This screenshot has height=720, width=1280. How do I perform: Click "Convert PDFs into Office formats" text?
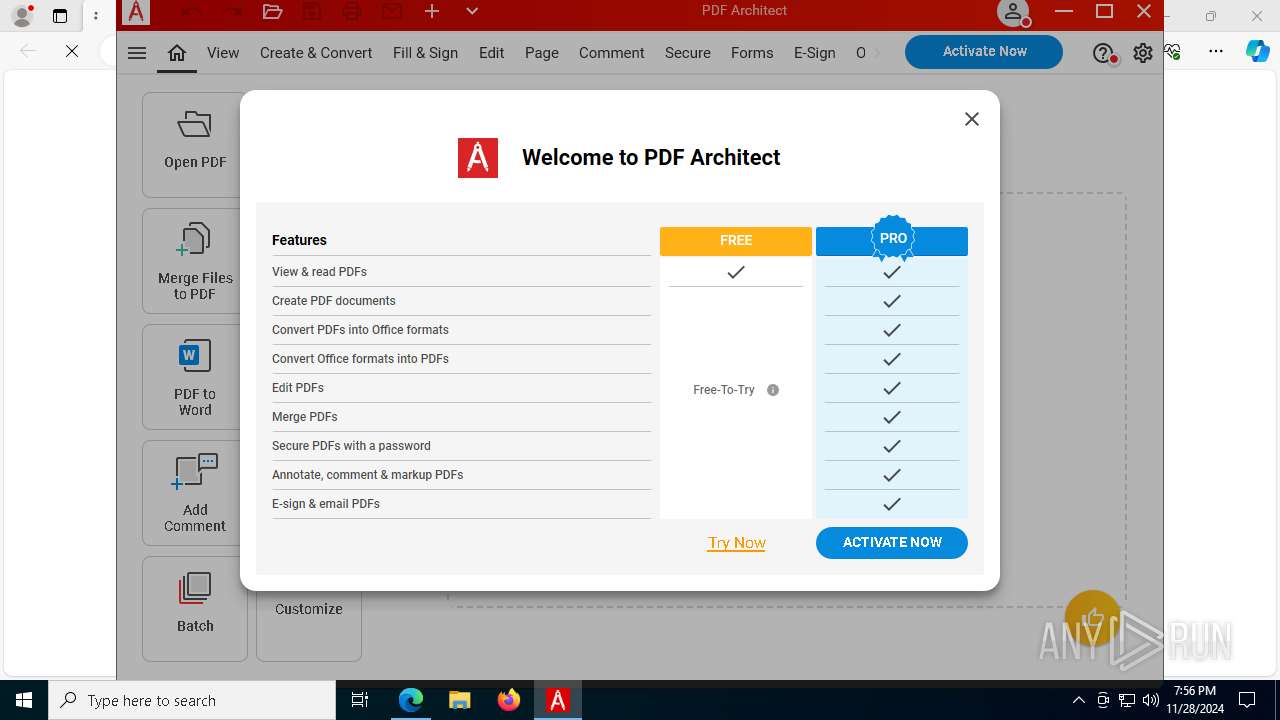click(360, 330)
